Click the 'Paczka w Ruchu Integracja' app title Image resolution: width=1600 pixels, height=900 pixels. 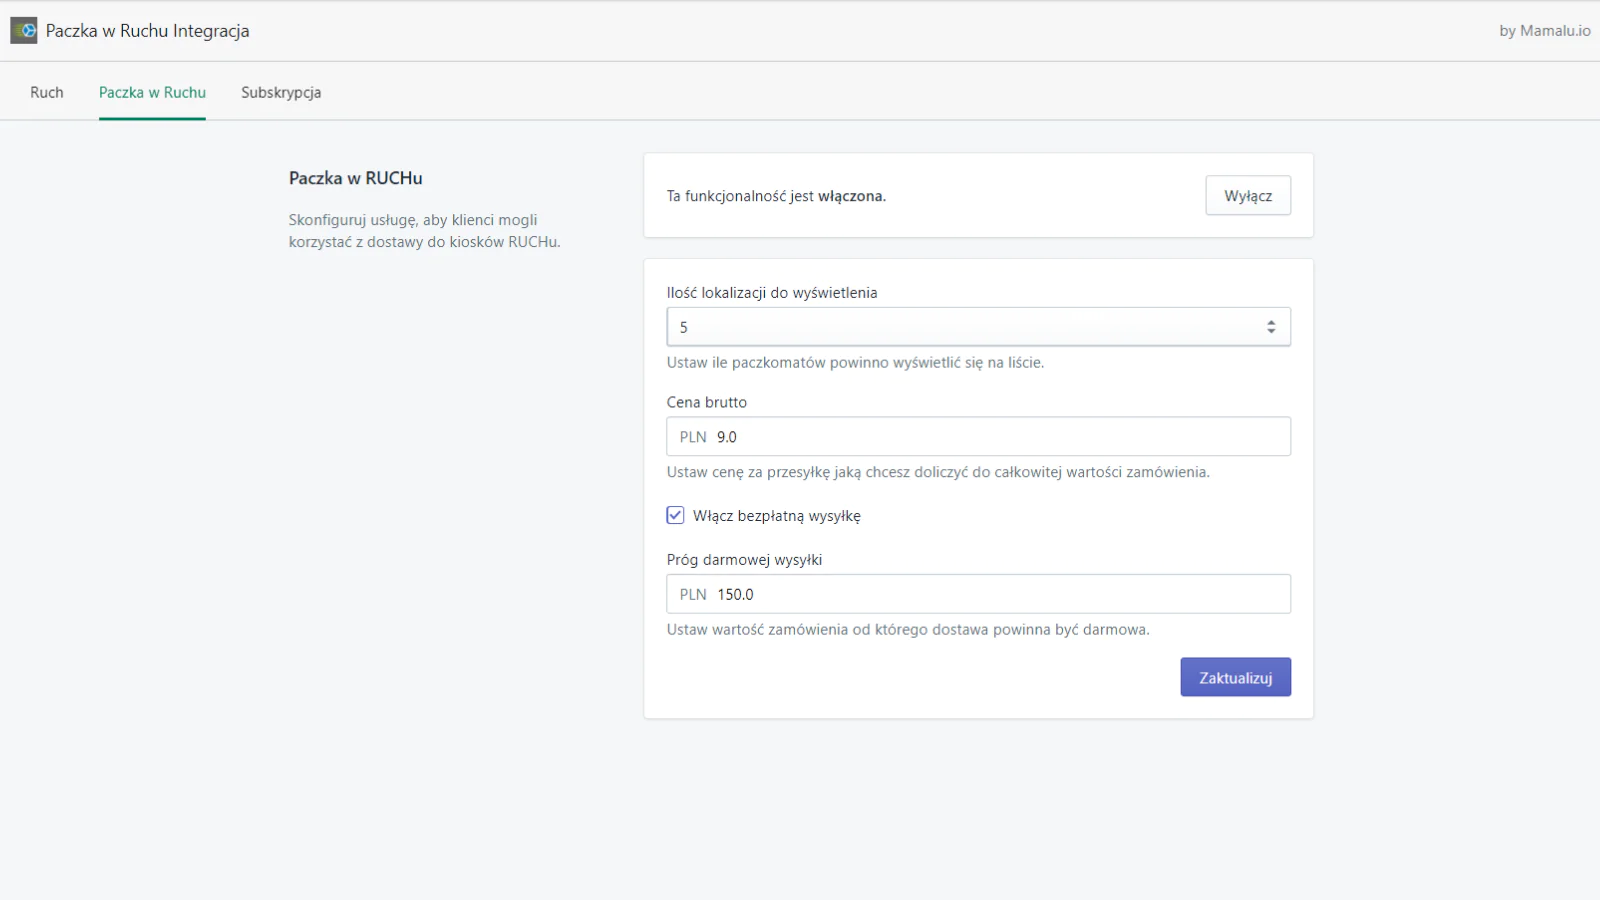[x=148, y=31]
